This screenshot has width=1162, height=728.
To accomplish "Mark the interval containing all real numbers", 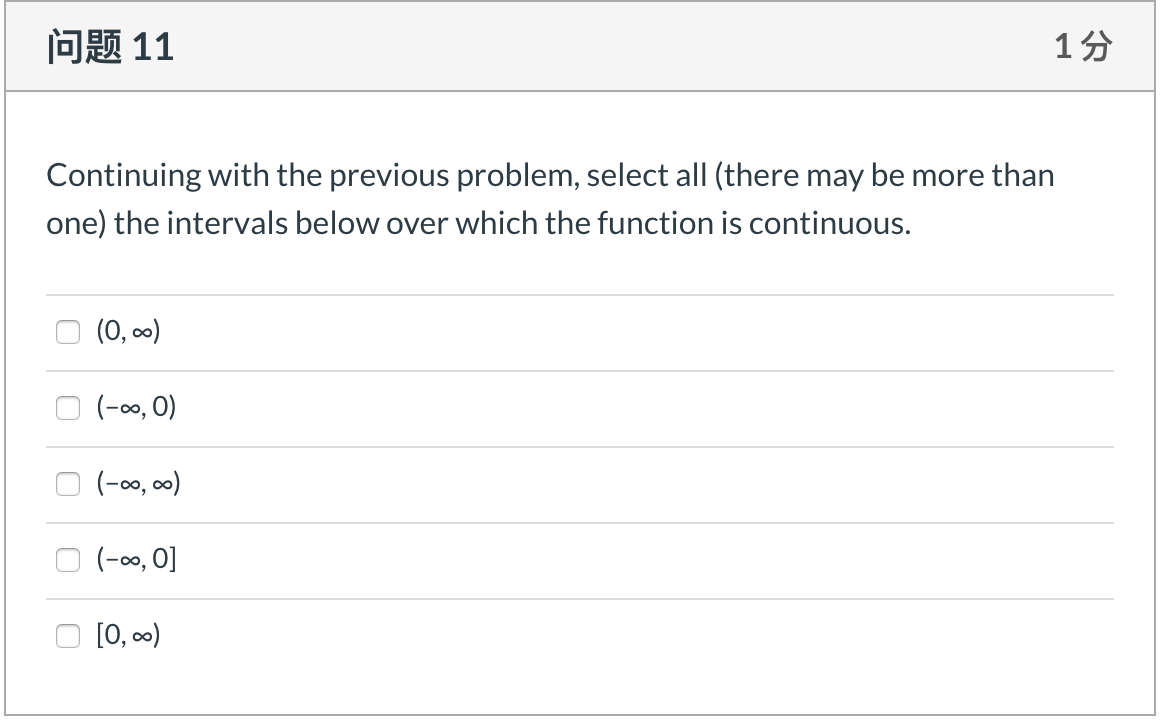I will 67,483.
